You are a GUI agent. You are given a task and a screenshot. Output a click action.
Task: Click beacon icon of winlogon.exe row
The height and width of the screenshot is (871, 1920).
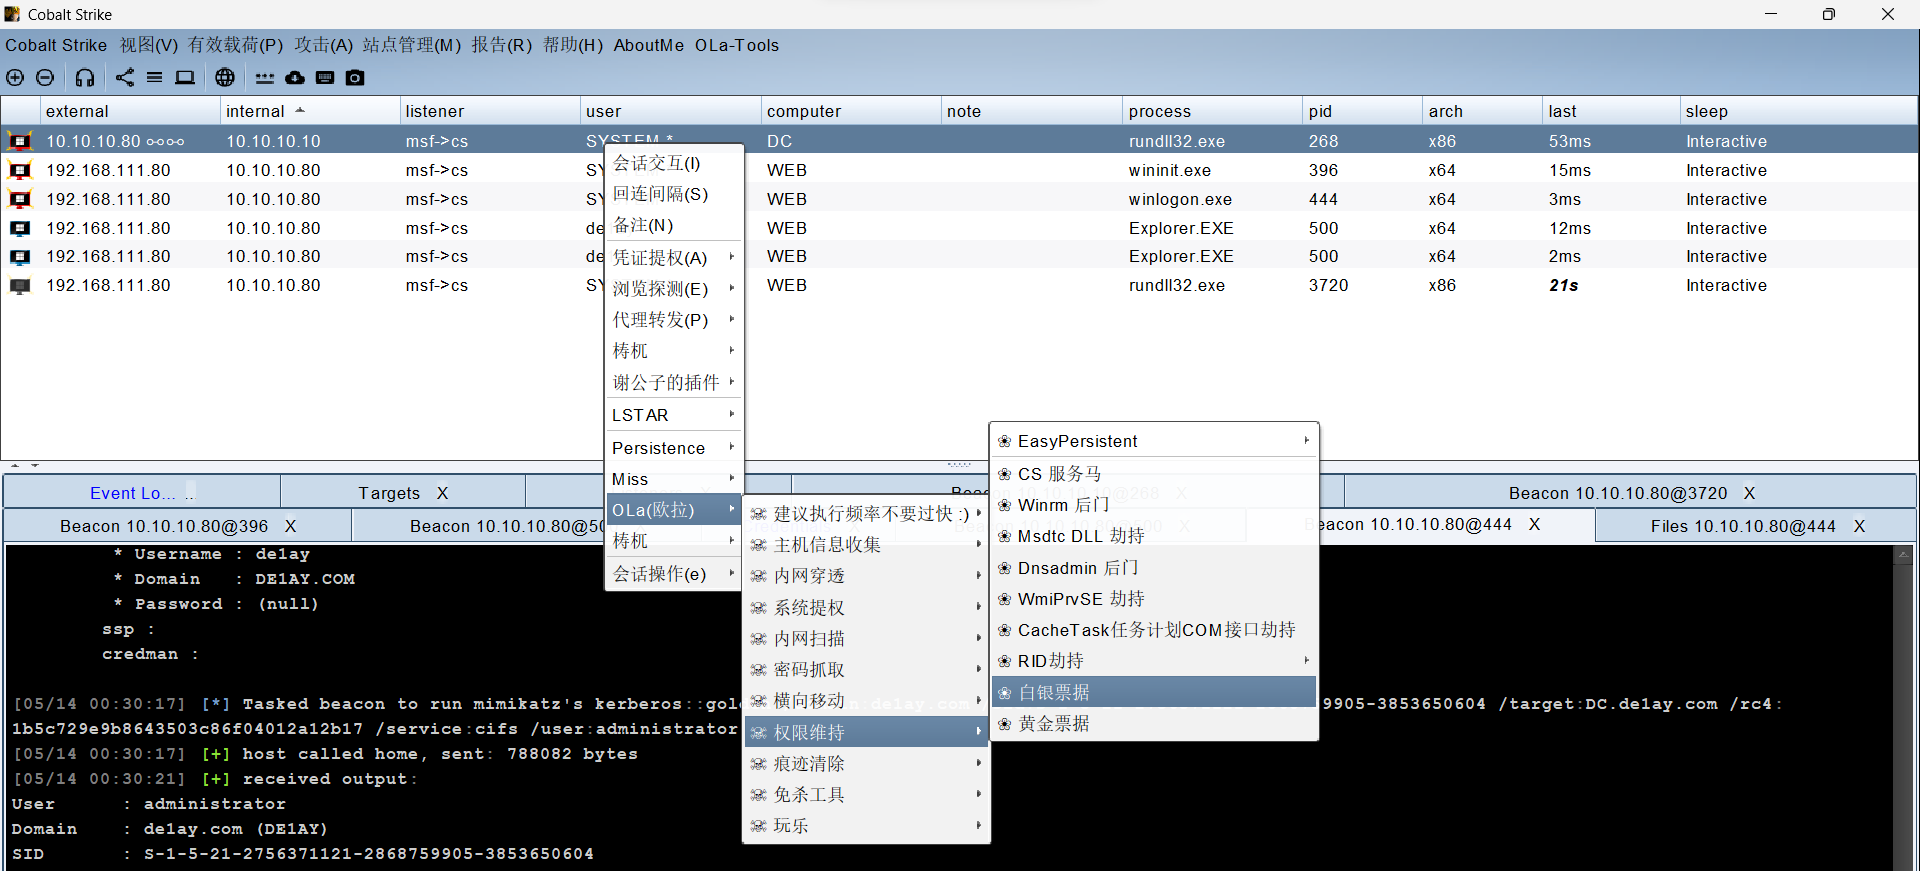pos(20,199)
